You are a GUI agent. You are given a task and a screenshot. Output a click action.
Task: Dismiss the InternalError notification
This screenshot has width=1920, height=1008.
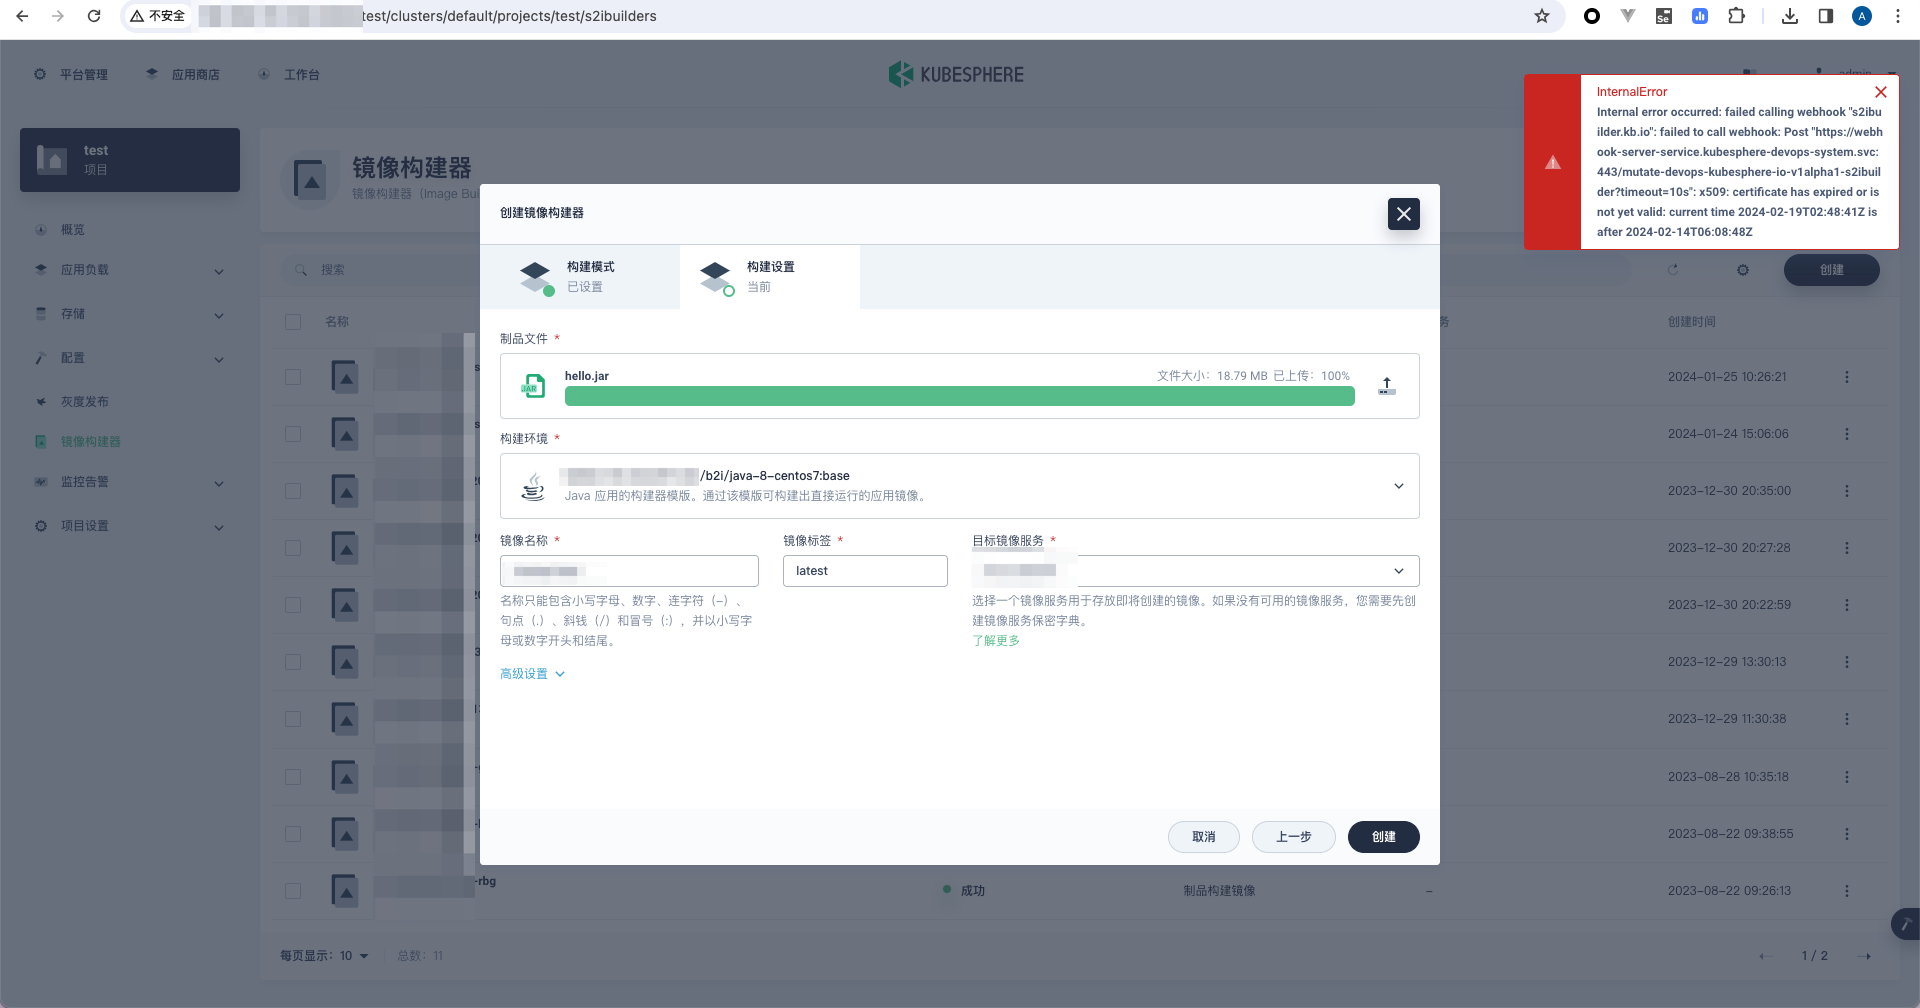click(x=1881, y=91)
